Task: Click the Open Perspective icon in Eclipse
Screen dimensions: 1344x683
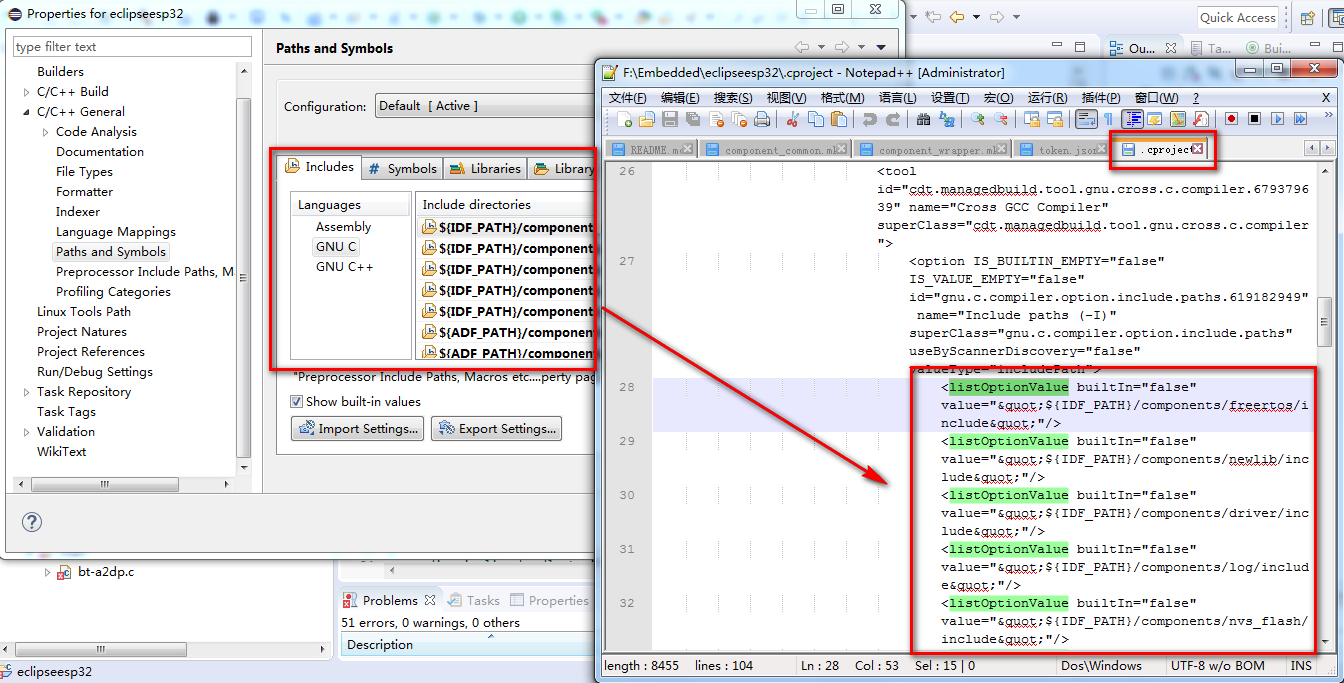Action: pyautogui.click(x=1307, y=17)
